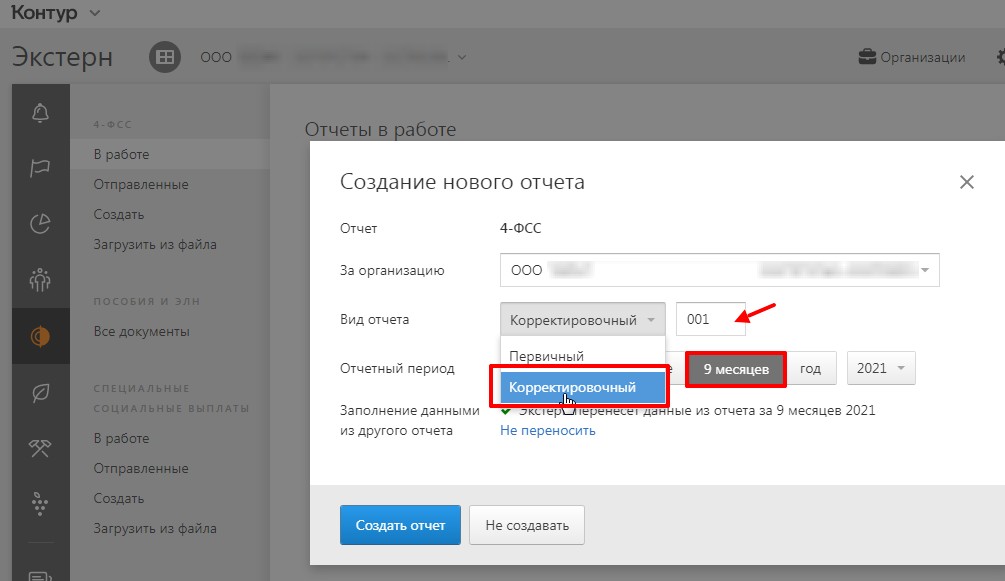This screenshot has height=581, width=1005.
Task: Open Организации in the top bar
Action: point(912,57)
